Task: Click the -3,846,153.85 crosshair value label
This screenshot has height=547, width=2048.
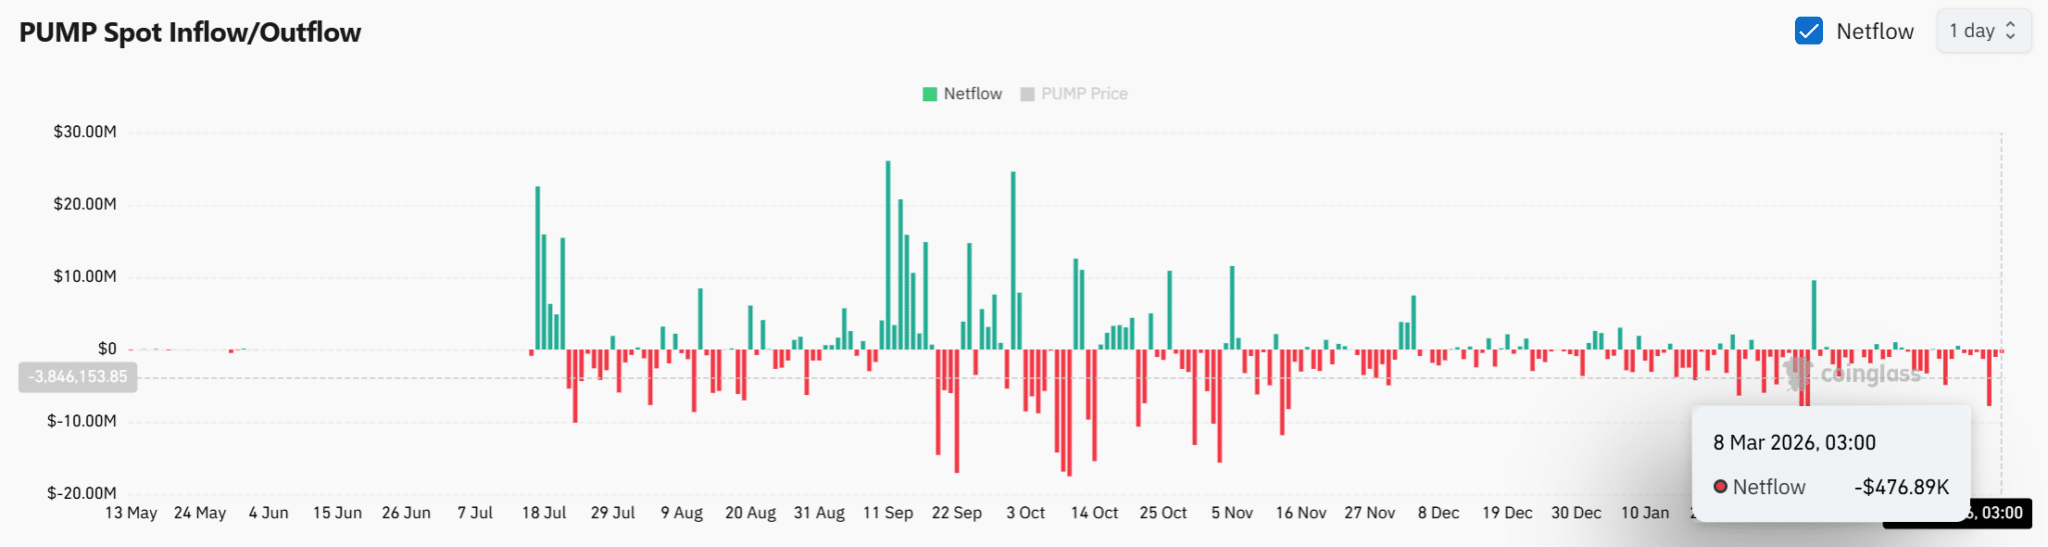Action: (78, 377)
